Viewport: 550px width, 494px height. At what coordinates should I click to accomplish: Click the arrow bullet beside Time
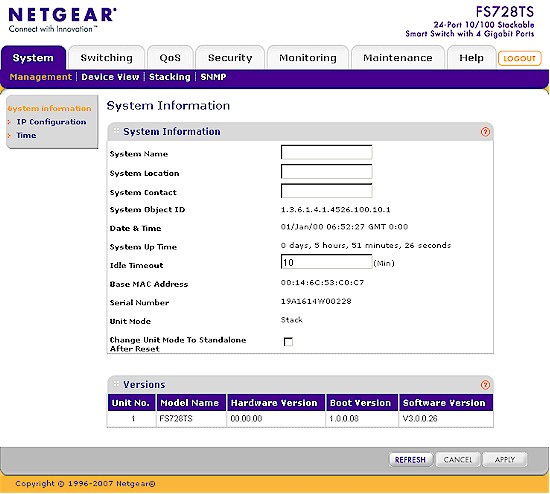(9, 135)
